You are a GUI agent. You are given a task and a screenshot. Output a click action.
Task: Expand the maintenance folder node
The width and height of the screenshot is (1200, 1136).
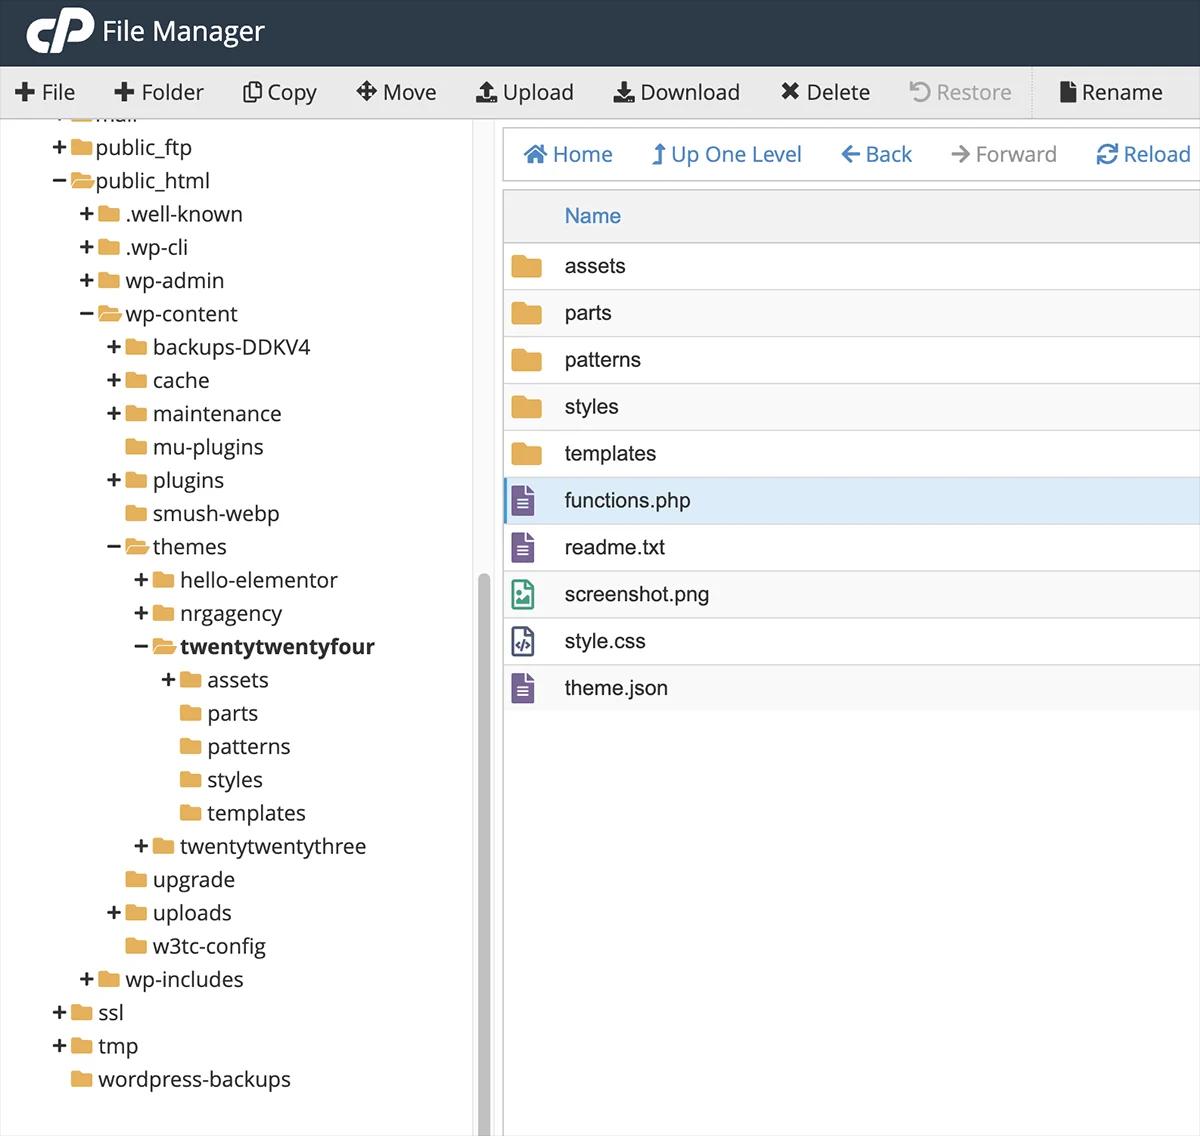pyautogui.click(x=114, y=413)
